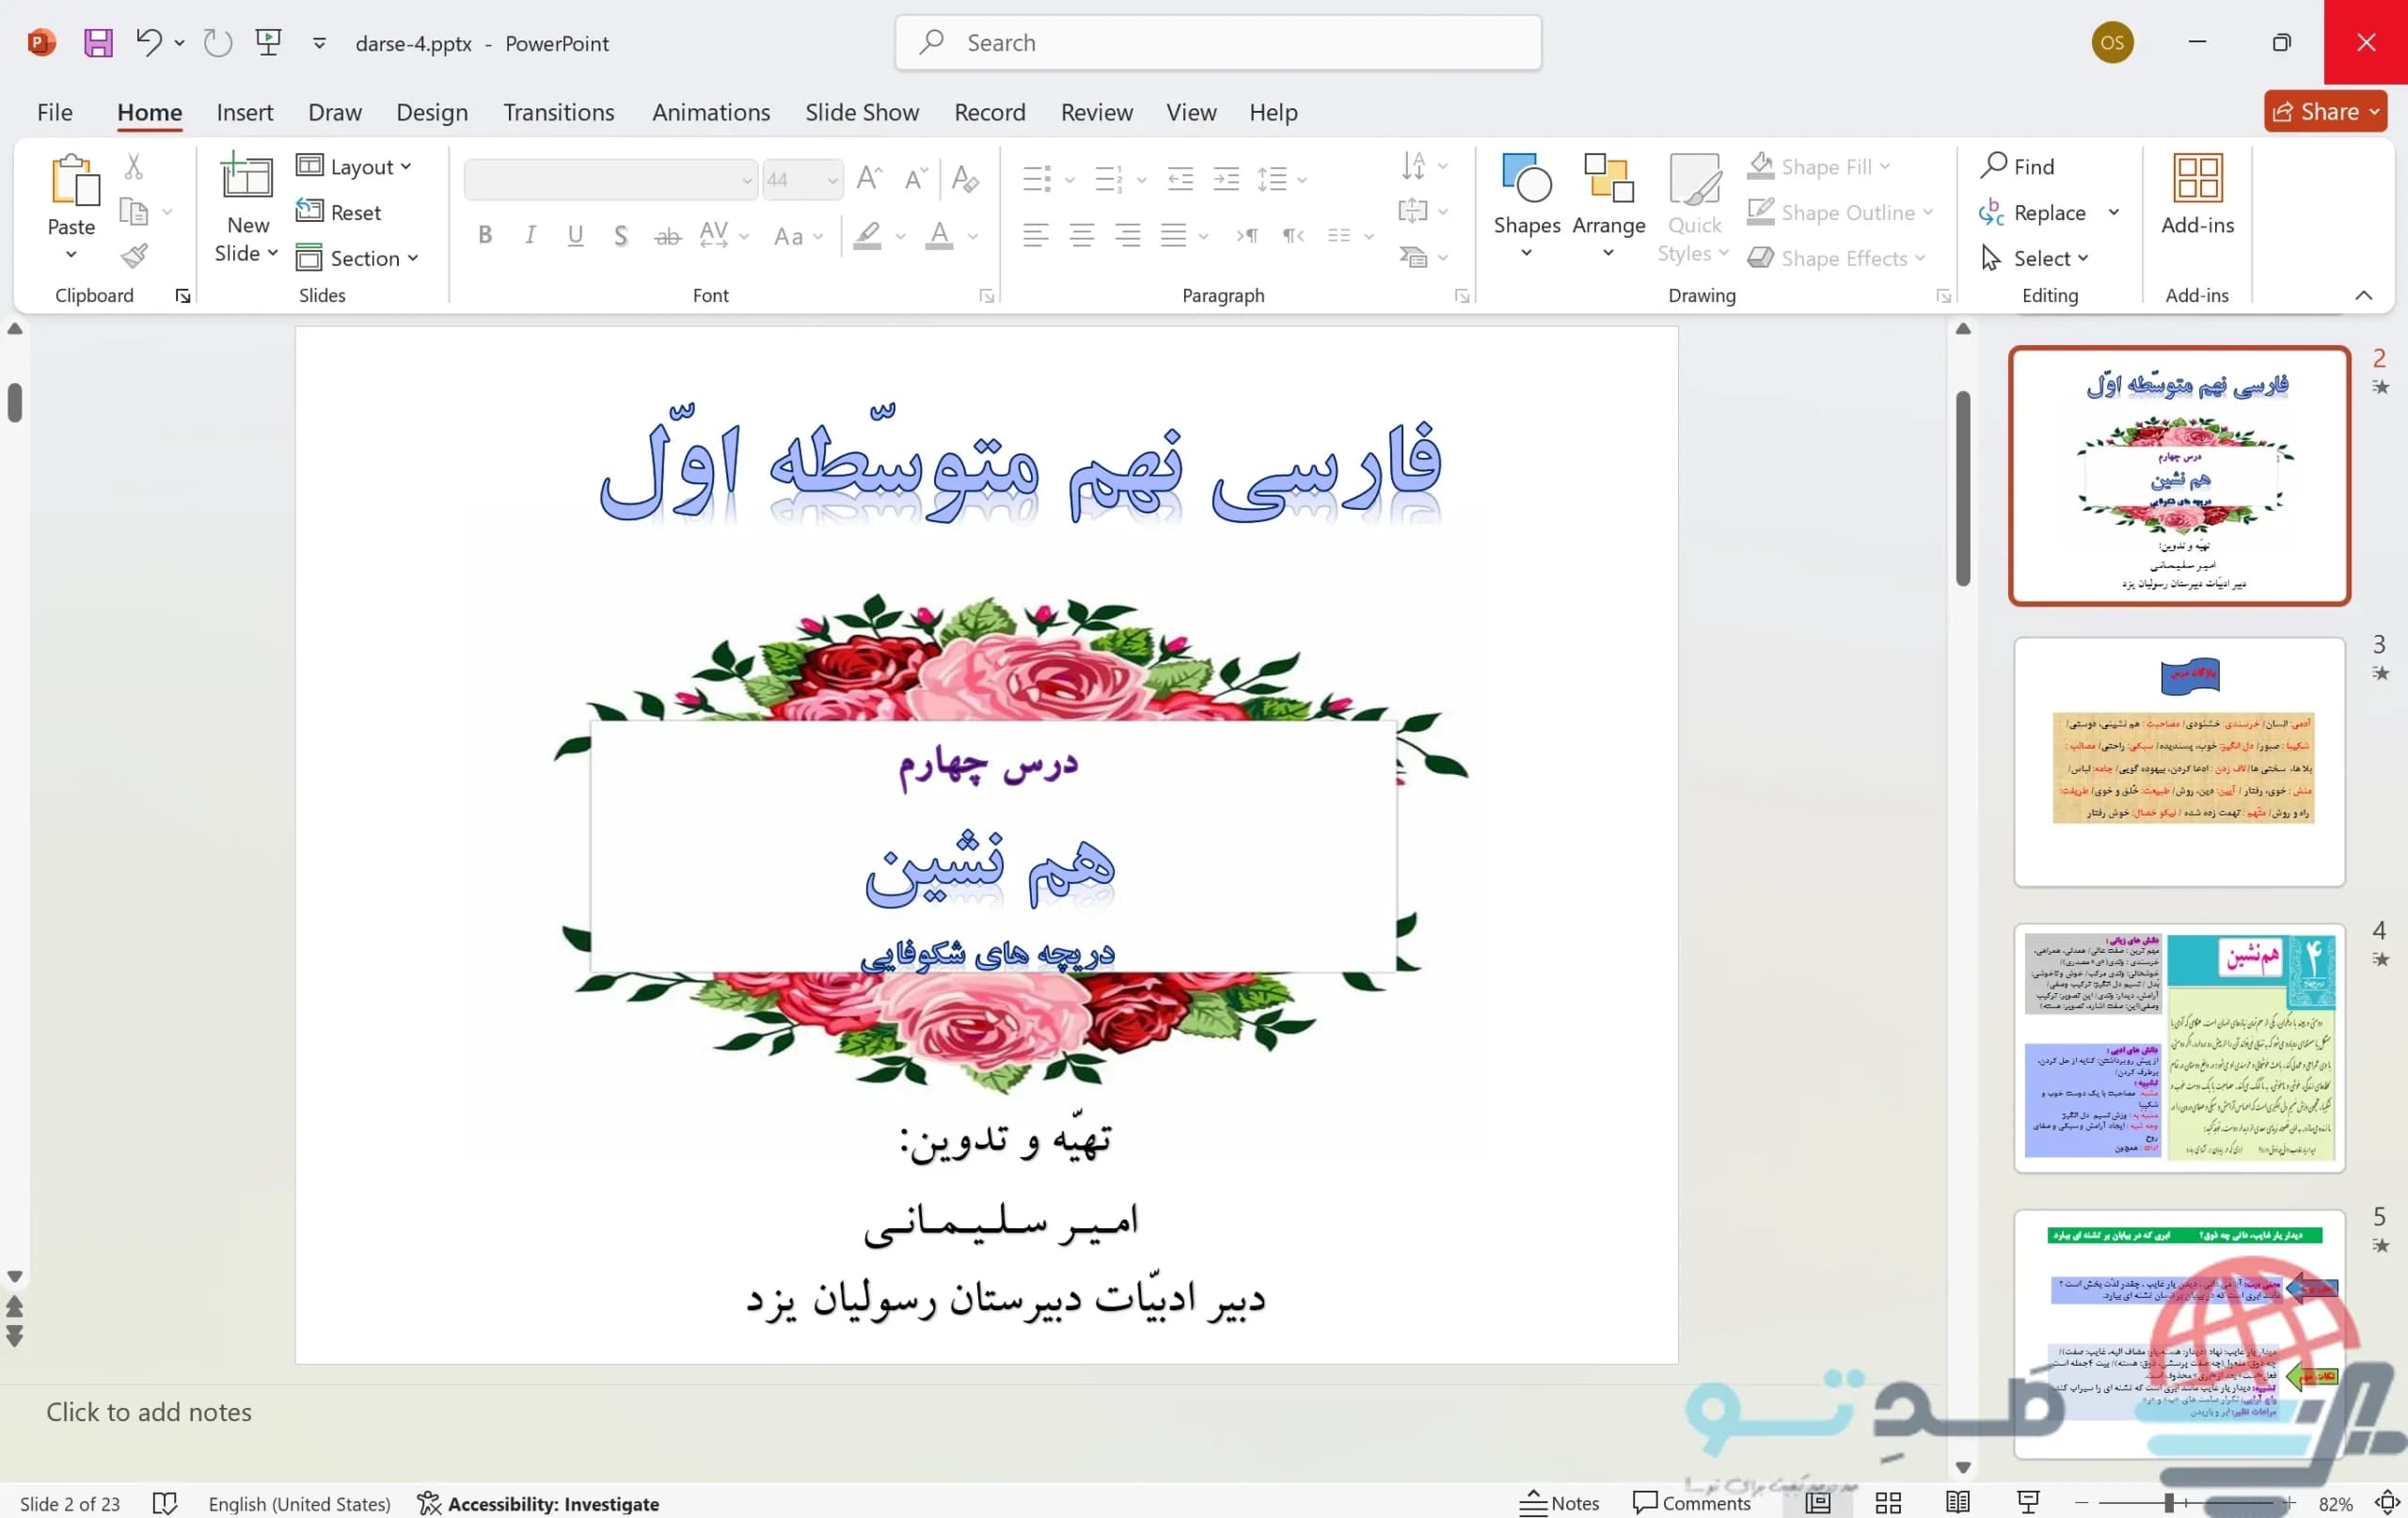Open Add-ins from the ribbon
2408x1518 pixels.
(x=2197, y=196)
